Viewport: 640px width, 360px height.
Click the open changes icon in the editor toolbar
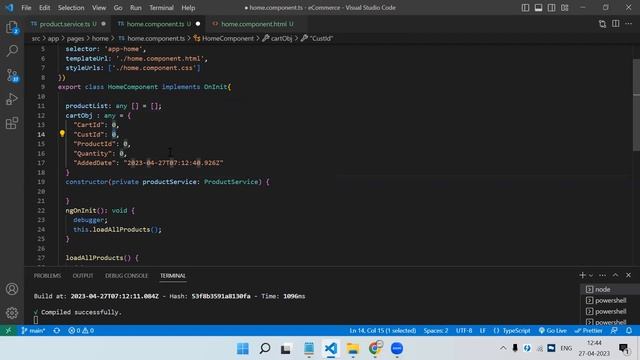point(602,24)
